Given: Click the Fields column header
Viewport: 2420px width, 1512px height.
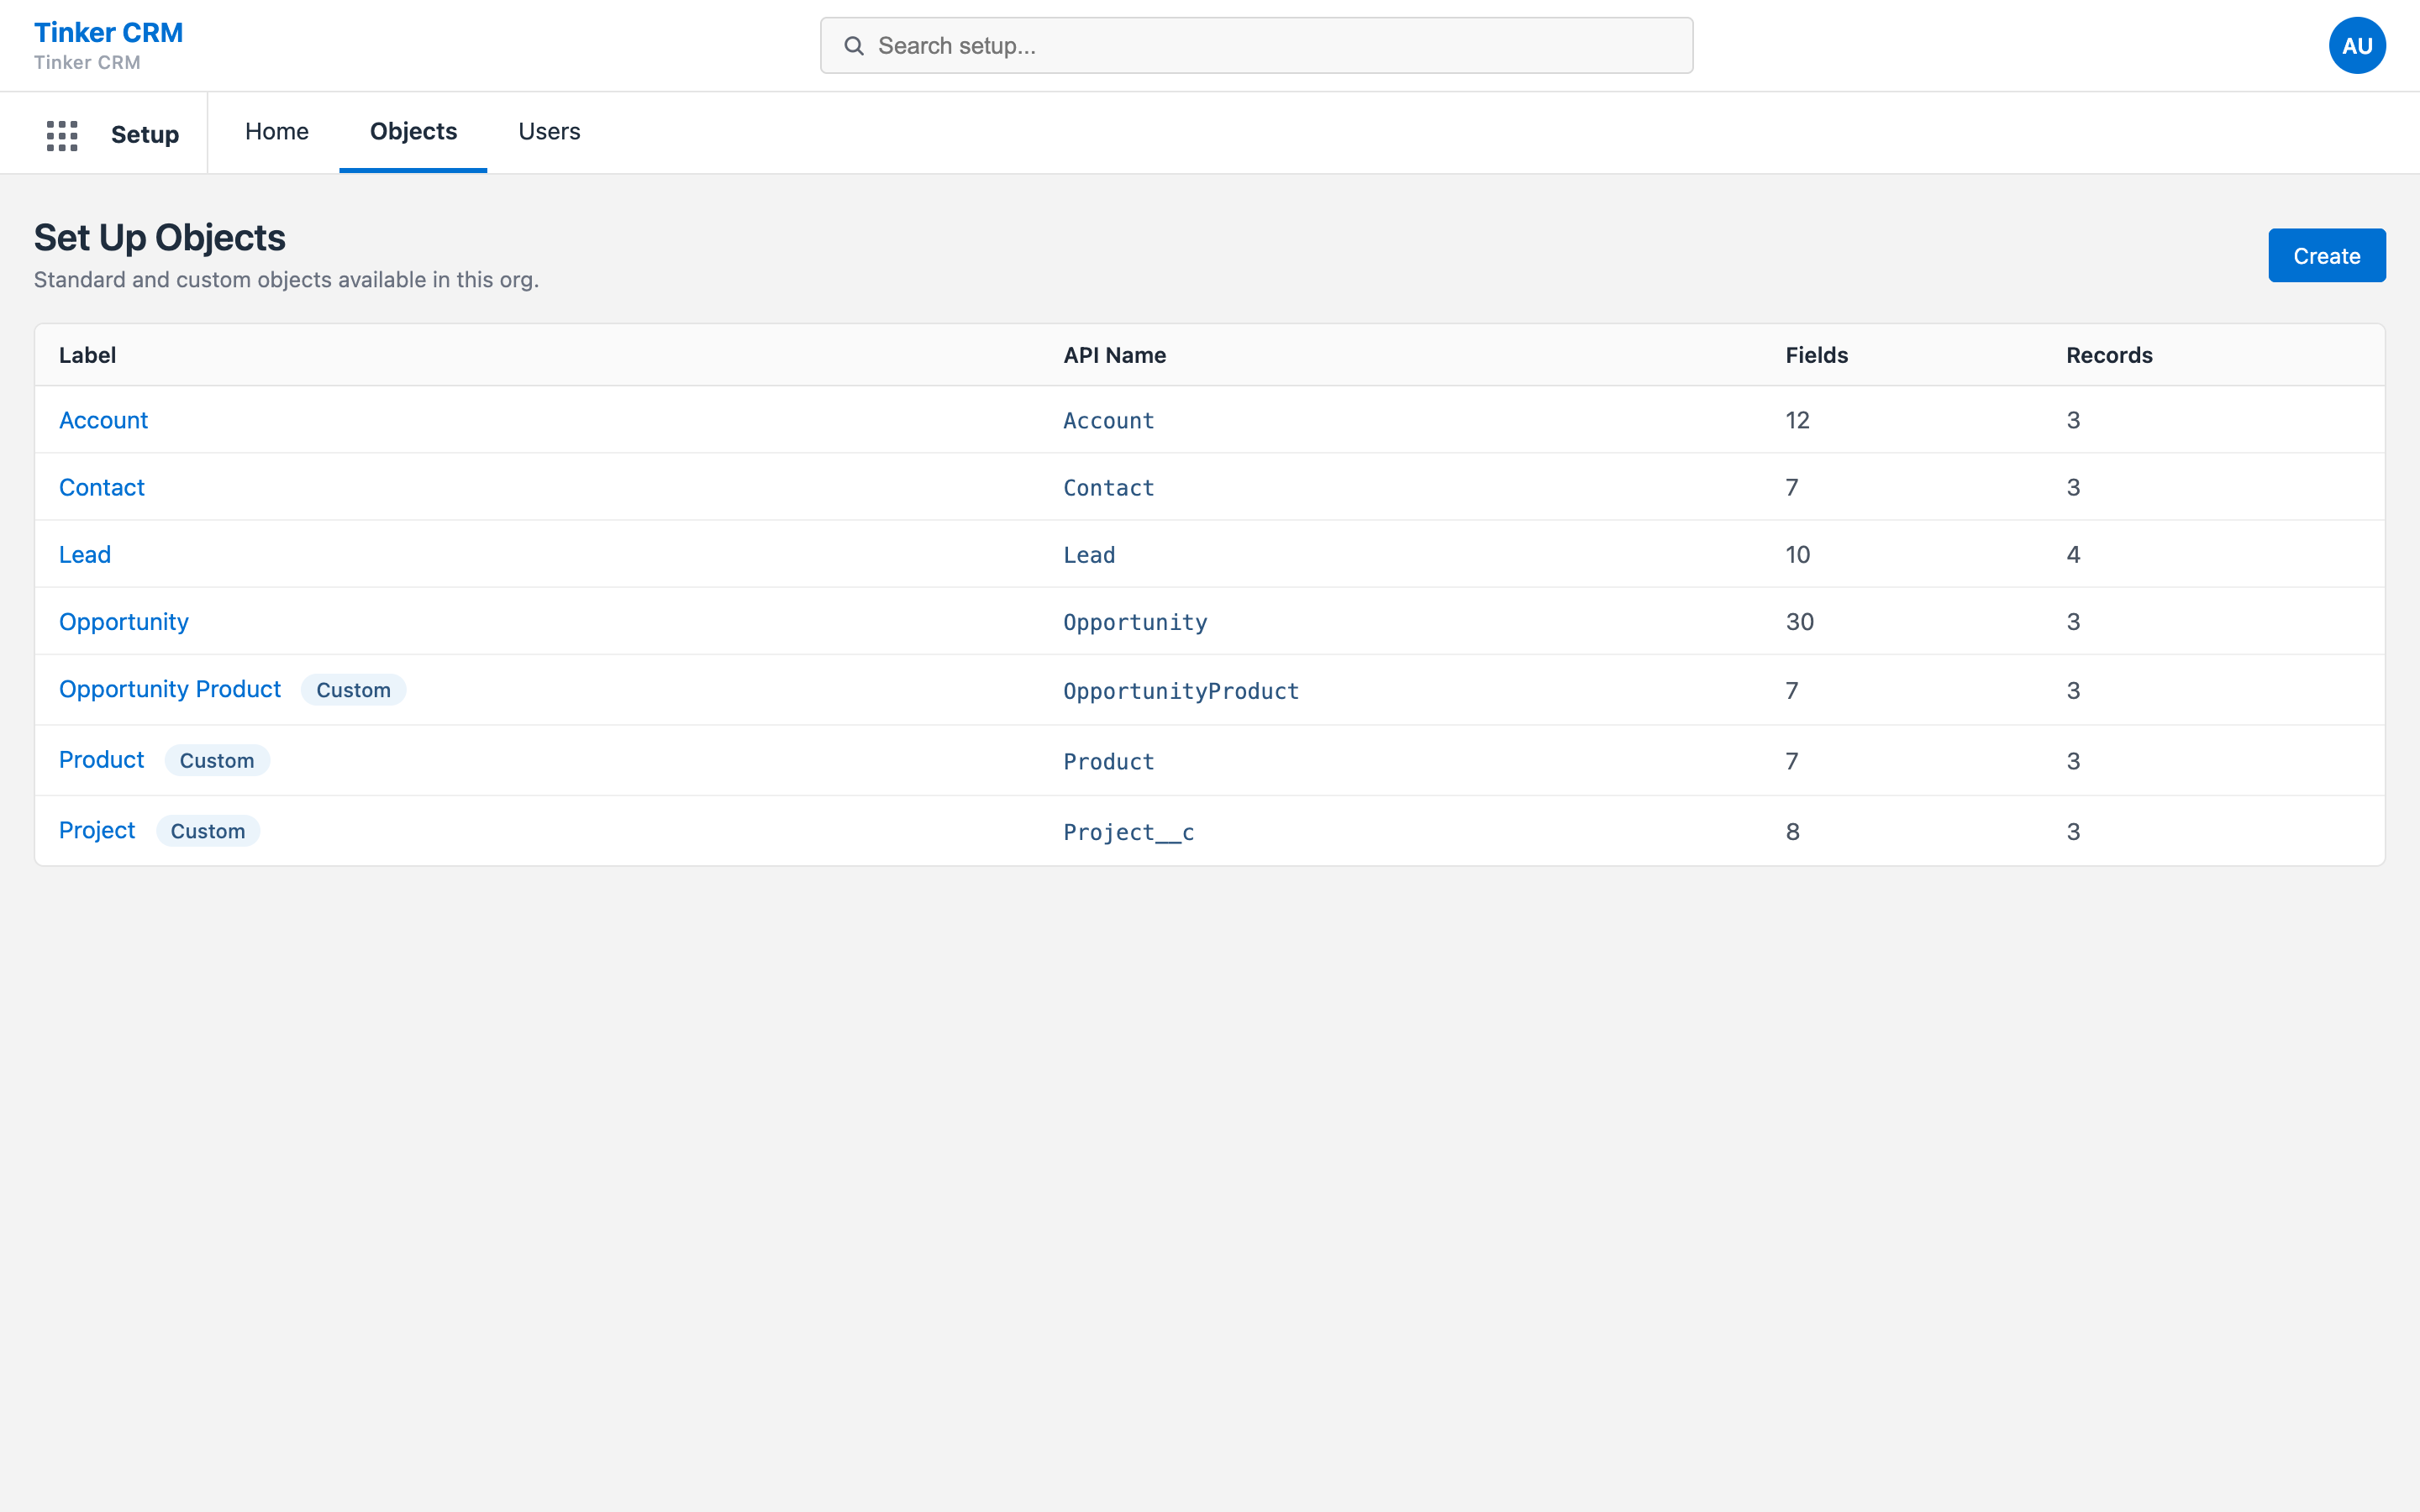Looking at the screenshot, I should (1816, 355).
